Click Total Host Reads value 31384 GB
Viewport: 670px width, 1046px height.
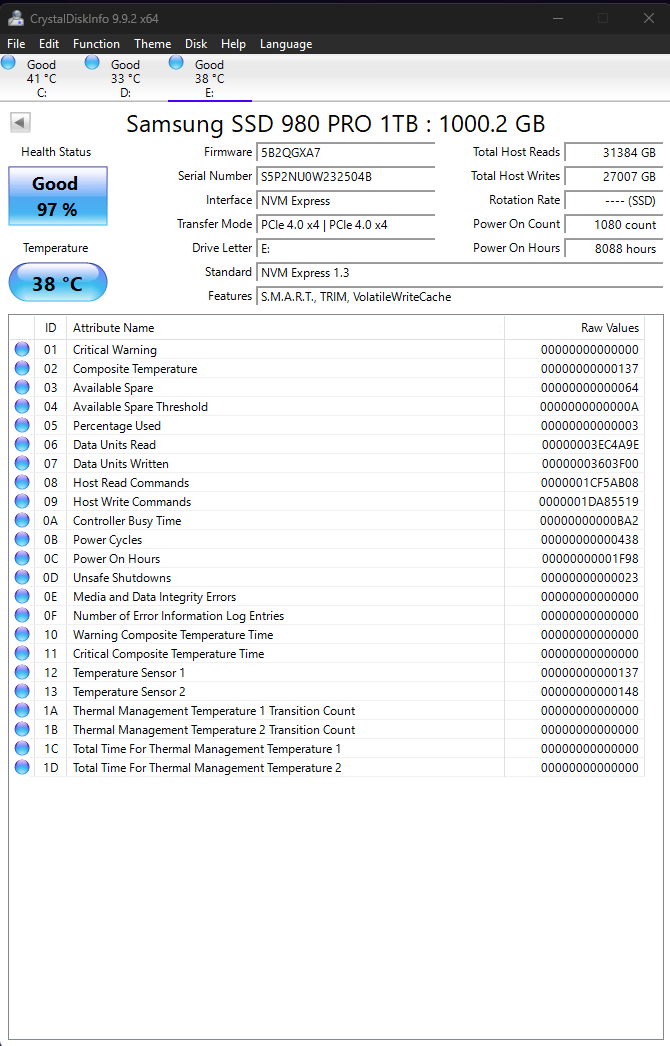613,152
